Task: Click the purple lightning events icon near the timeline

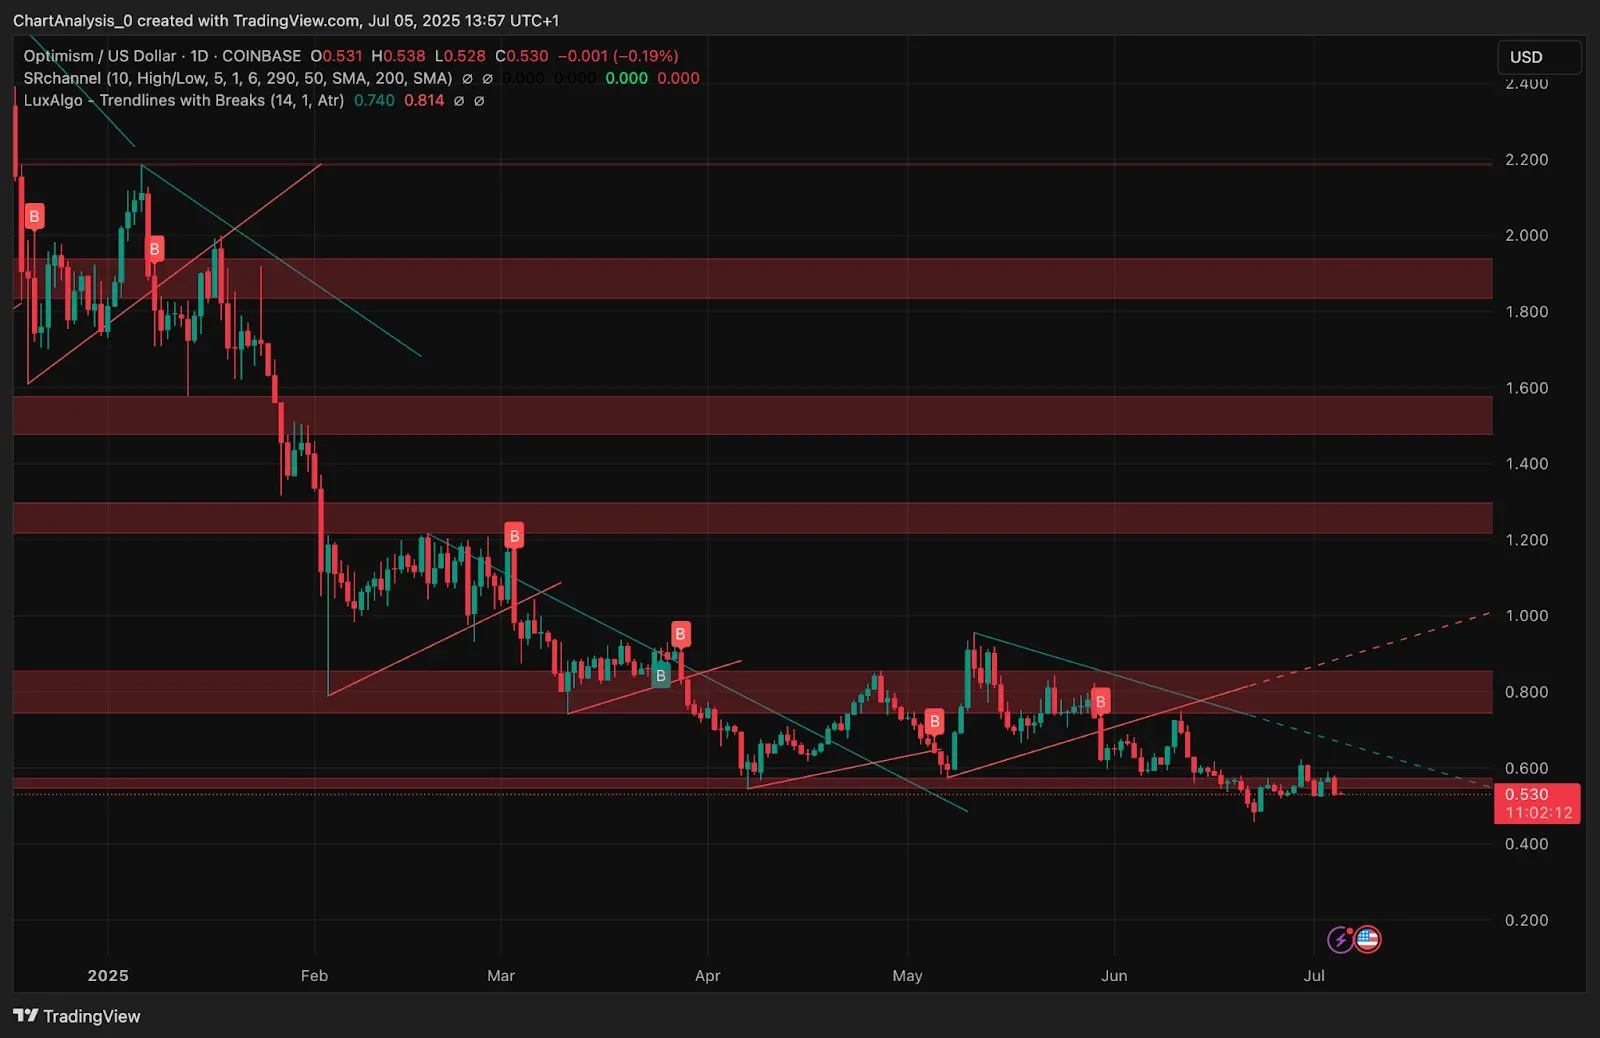Action: 1338,938
